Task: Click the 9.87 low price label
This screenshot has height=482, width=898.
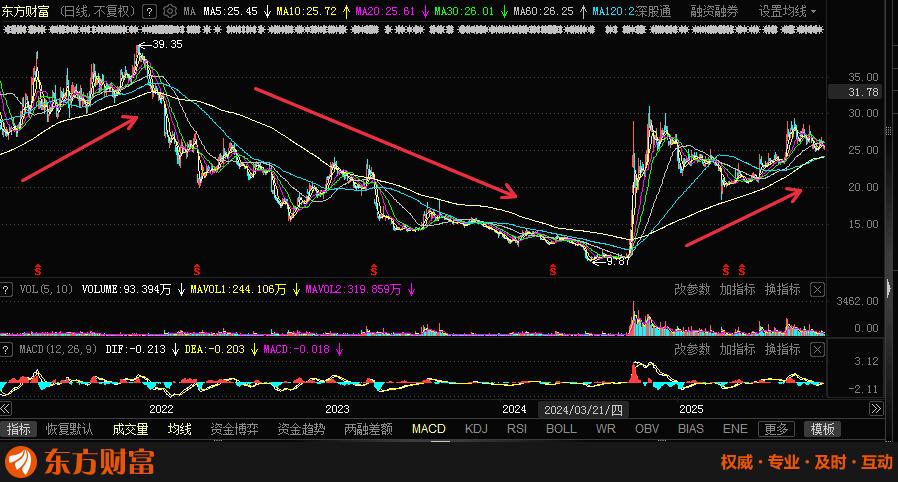Action: (x=618, y=261)
